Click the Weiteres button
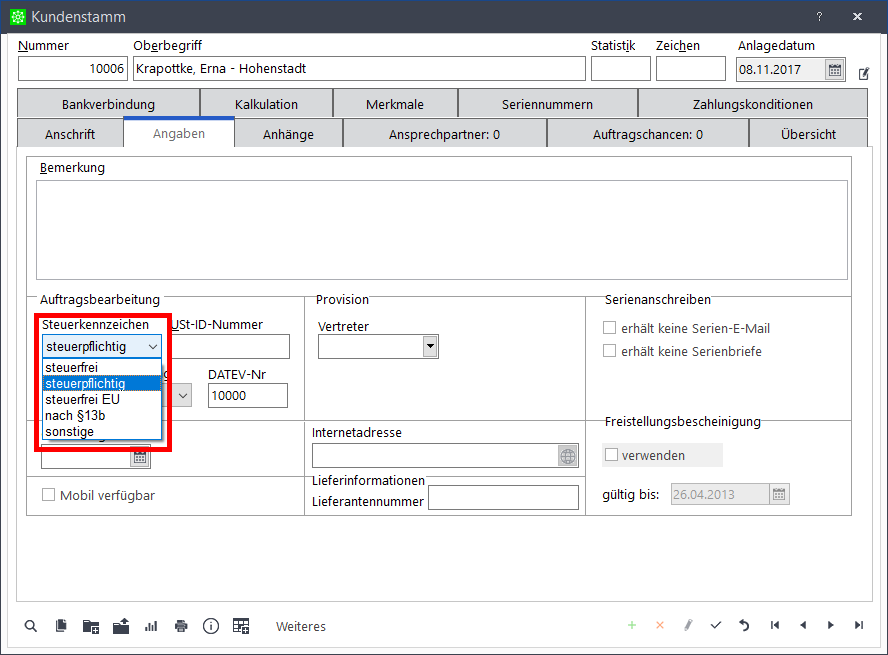This screenshot has width=888, height=655. [x=301, y=626]
